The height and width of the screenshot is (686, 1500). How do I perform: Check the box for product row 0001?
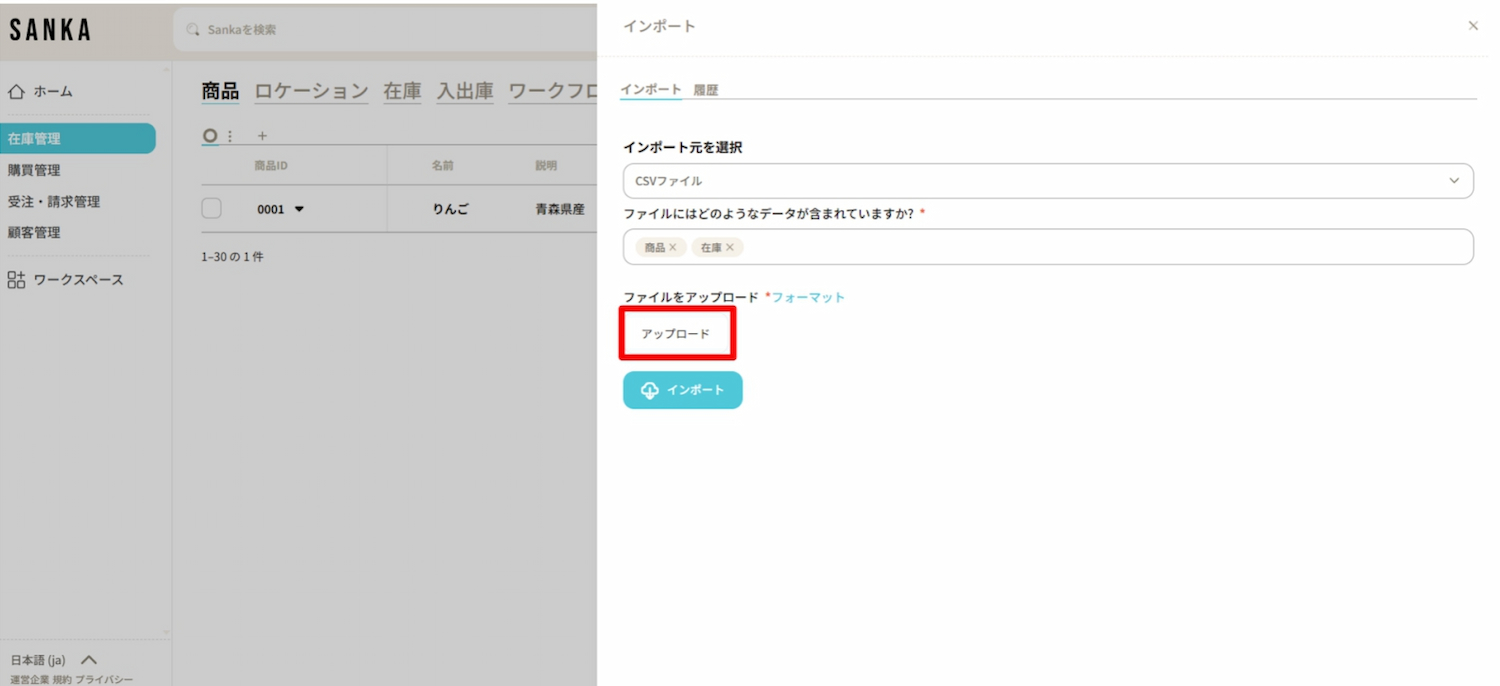click(211, 209)
